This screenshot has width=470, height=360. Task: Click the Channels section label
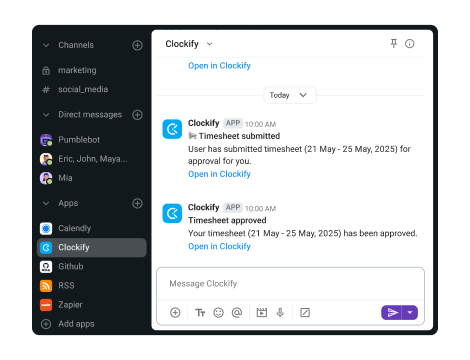[76, 45]
